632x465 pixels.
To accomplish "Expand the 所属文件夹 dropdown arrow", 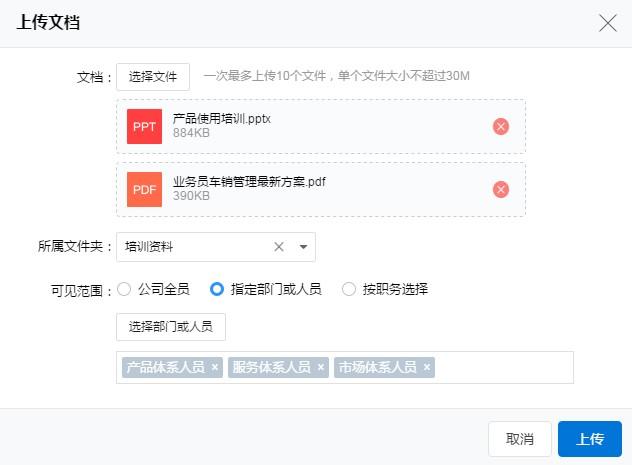I will click(x=303, y=247).
